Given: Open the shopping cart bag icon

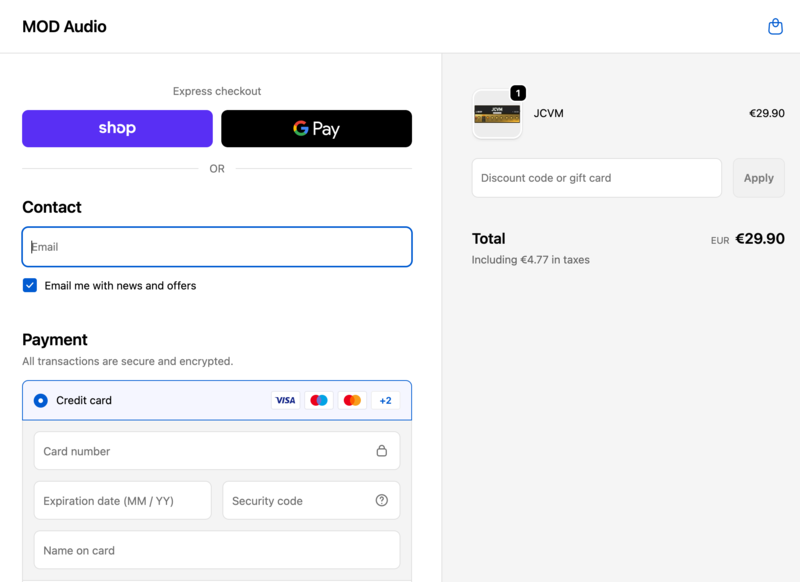Looking at the screenshot, I should click(775, 25).
